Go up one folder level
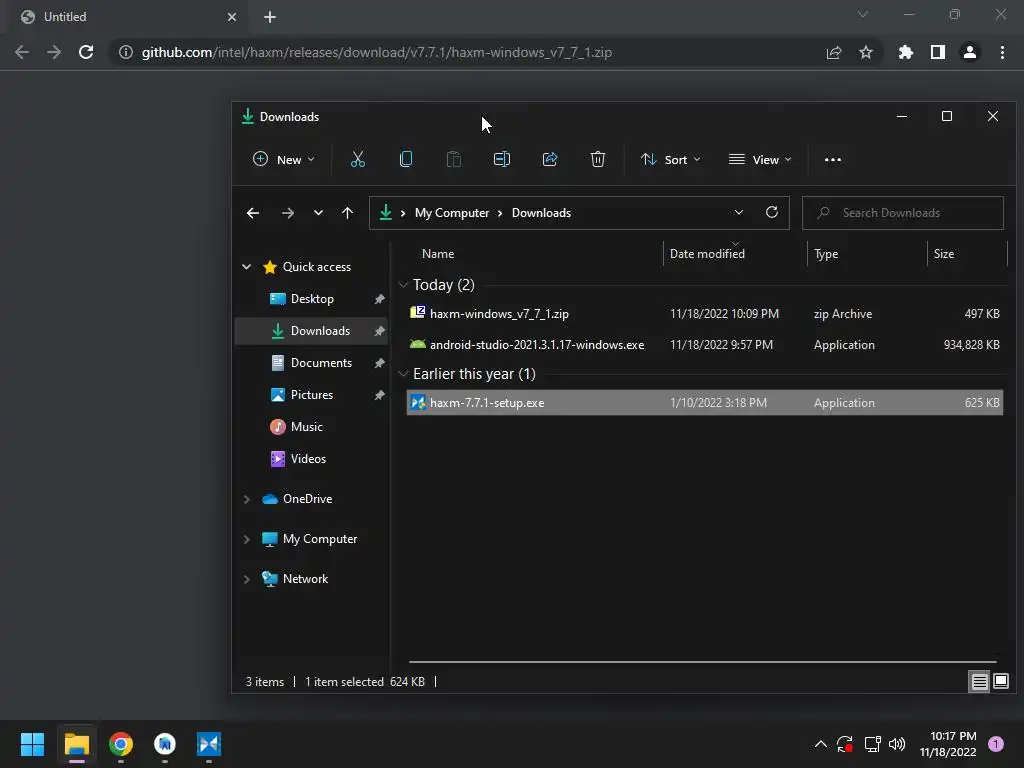 (347, 213)
